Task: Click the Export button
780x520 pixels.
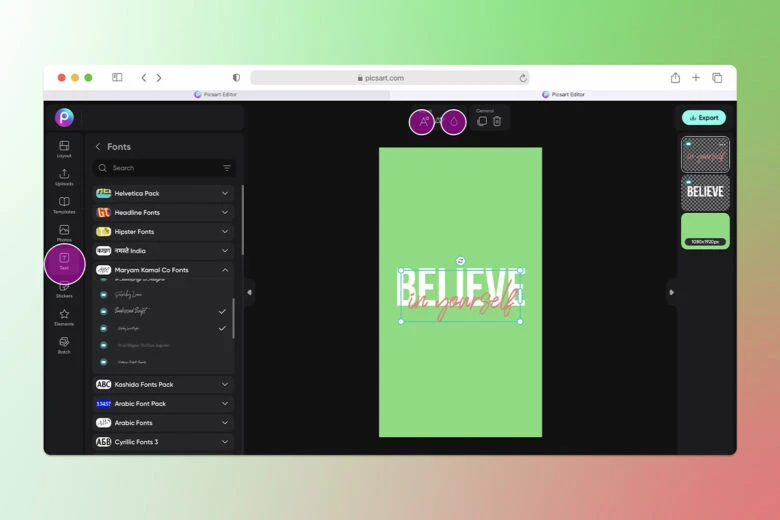Action: pyautogui.click(x=704, y=118)
